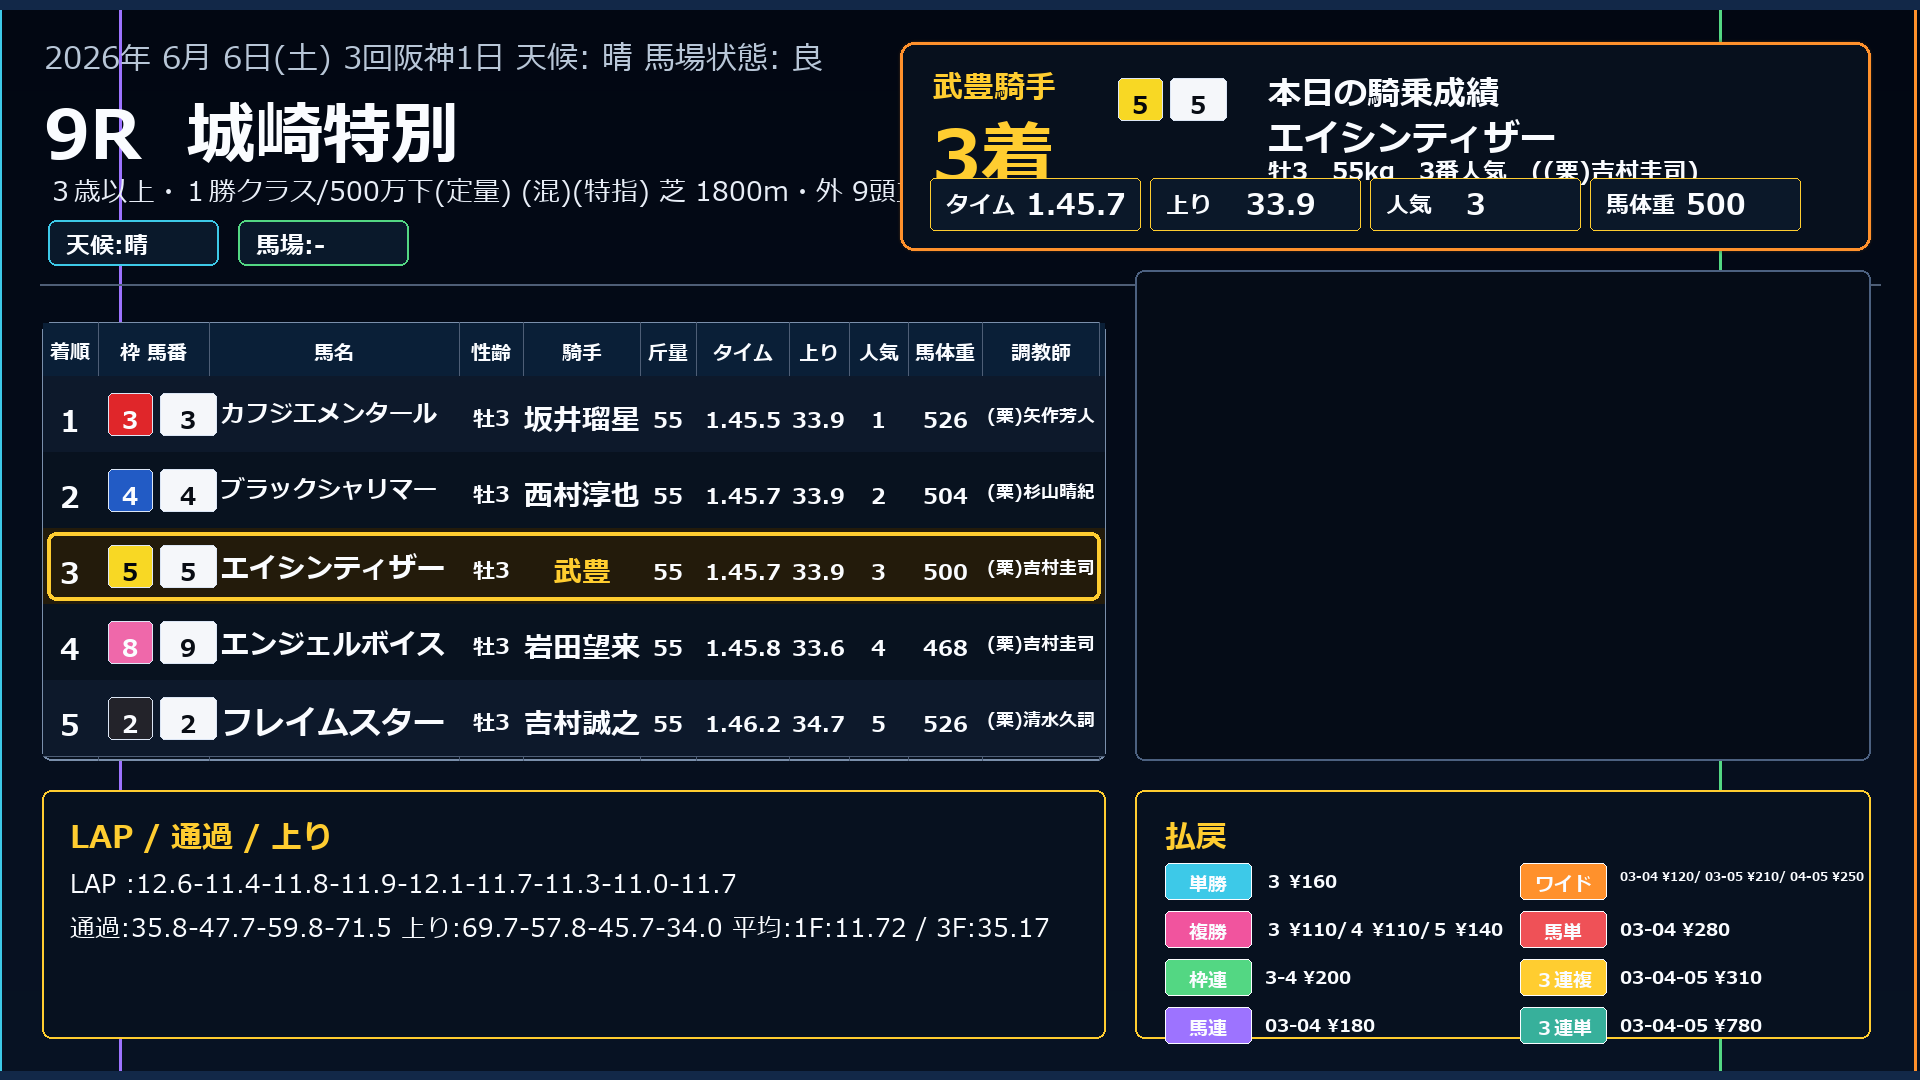Screen dimensions: 1920x1080
Task: Click the 人気 3 stat box
Action: click(1475, 204)
